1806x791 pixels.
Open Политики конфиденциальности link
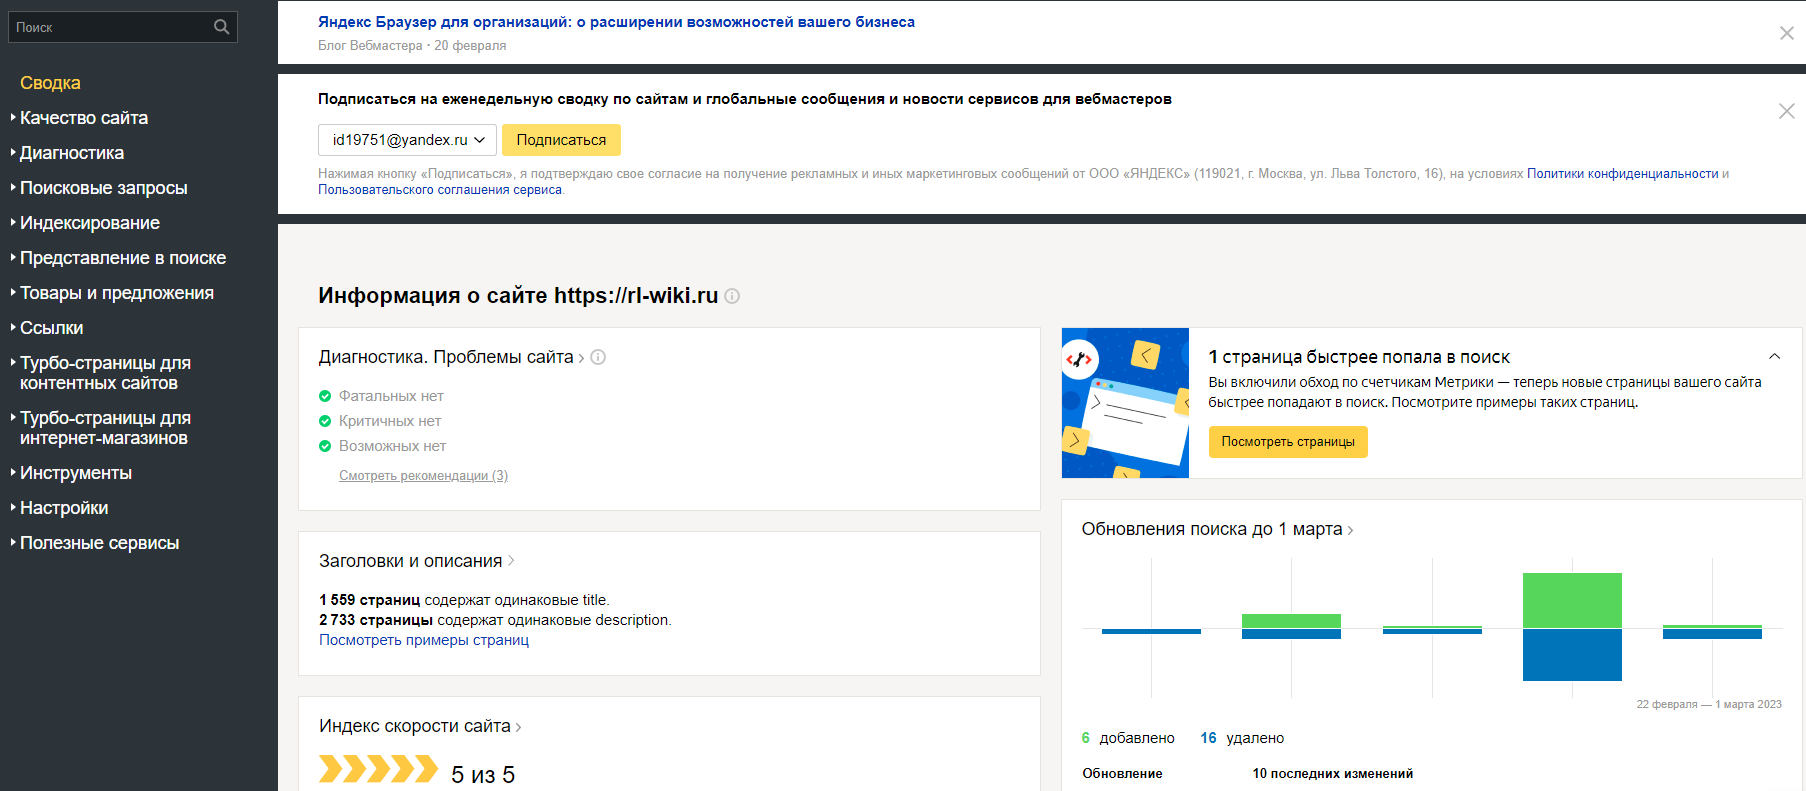(1622, 174)
